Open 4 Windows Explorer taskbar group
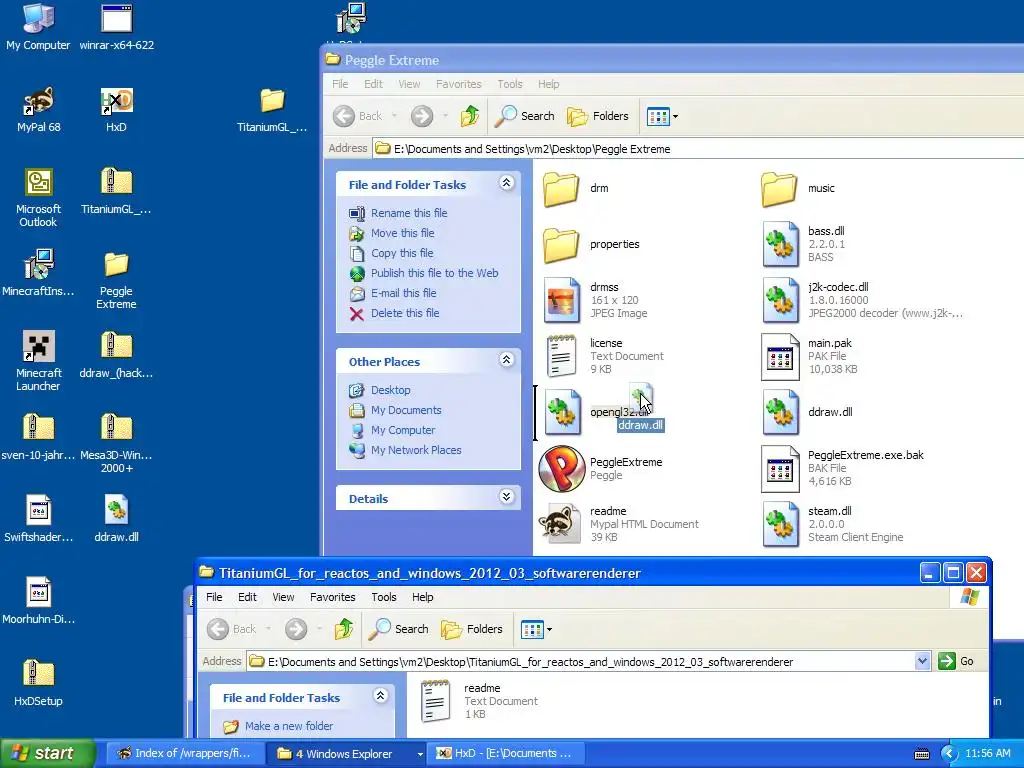This screenshot has height=768, width=1024. coord(348,754)
